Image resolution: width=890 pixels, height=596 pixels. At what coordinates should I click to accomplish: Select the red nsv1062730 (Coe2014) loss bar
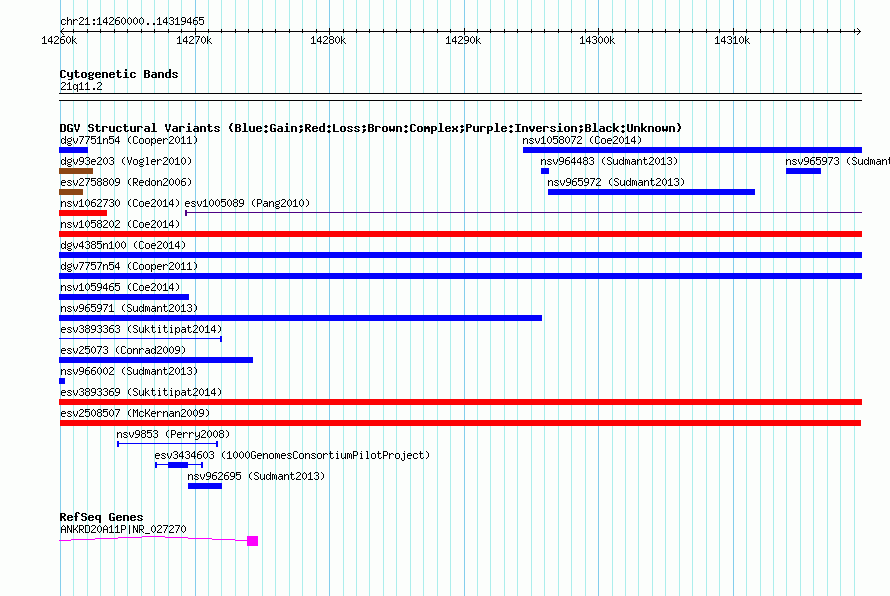83,213
